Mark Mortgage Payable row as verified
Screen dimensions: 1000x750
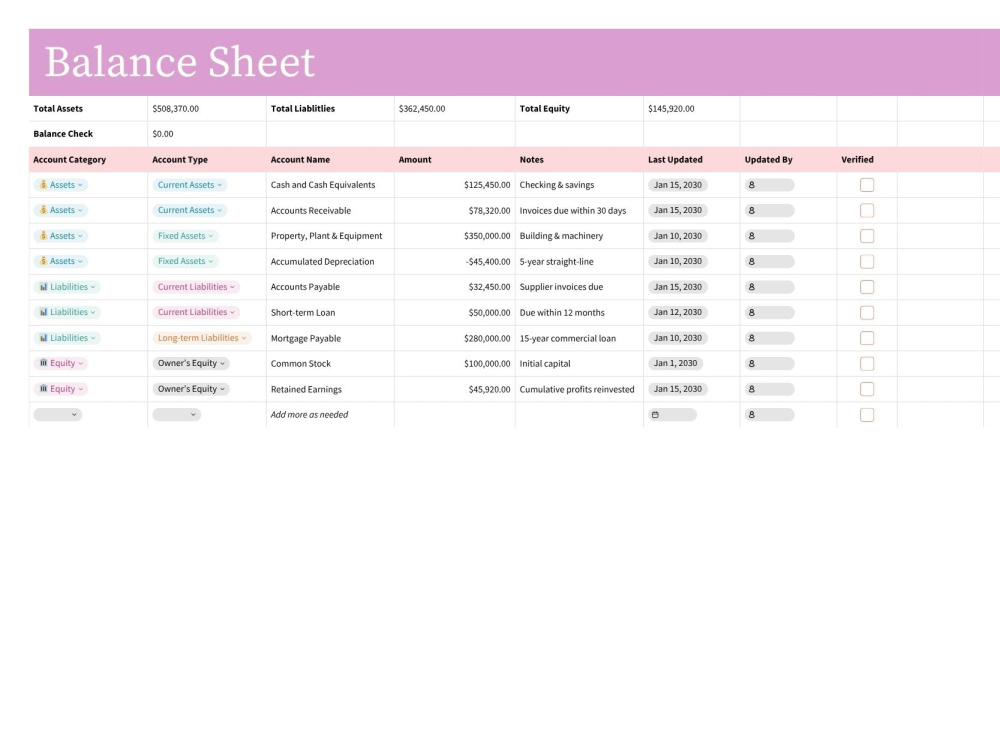coord(867,338)
